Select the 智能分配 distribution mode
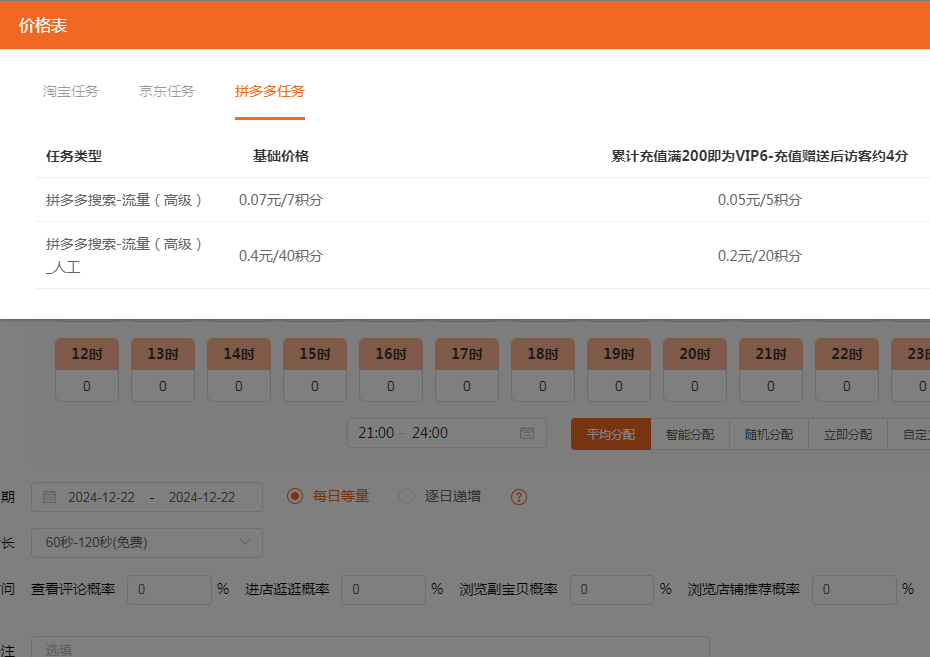 click(x=690, y=434)
